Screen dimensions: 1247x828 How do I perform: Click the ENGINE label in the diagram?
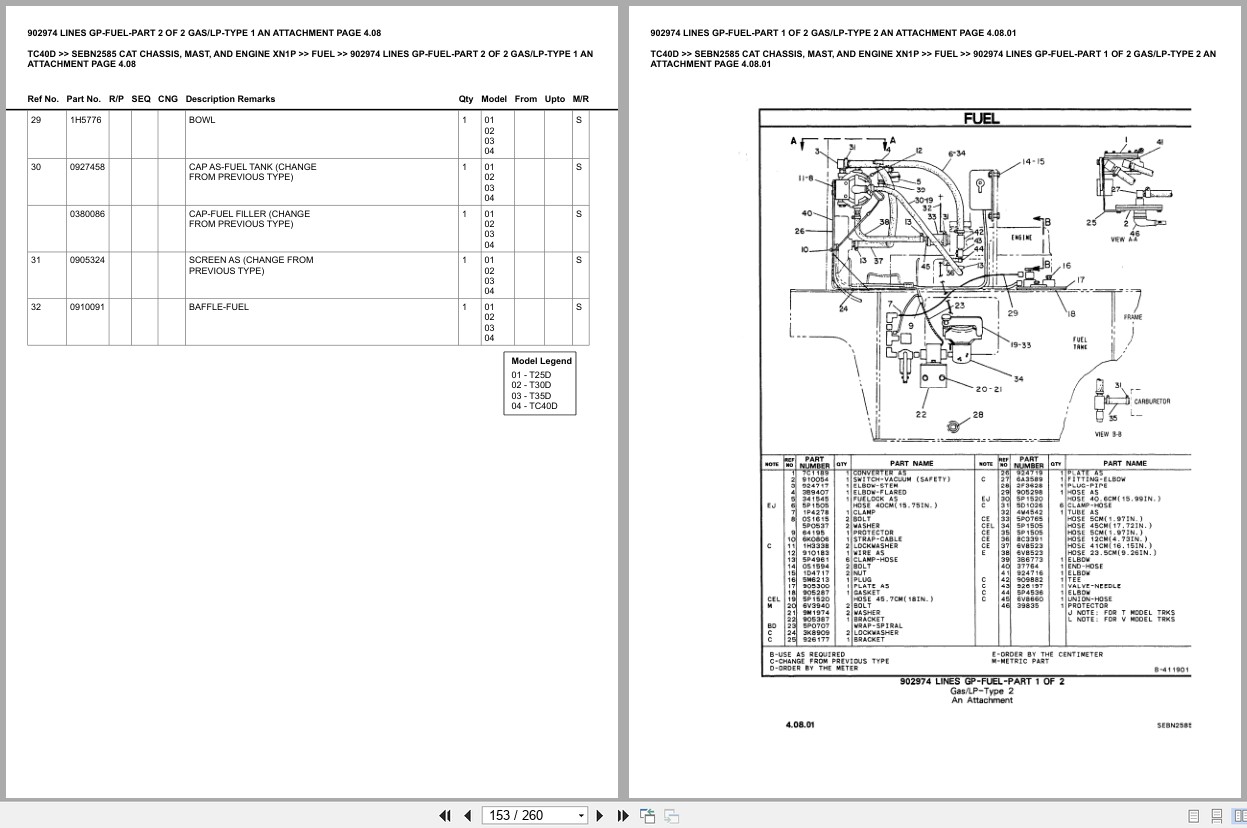1022,238
